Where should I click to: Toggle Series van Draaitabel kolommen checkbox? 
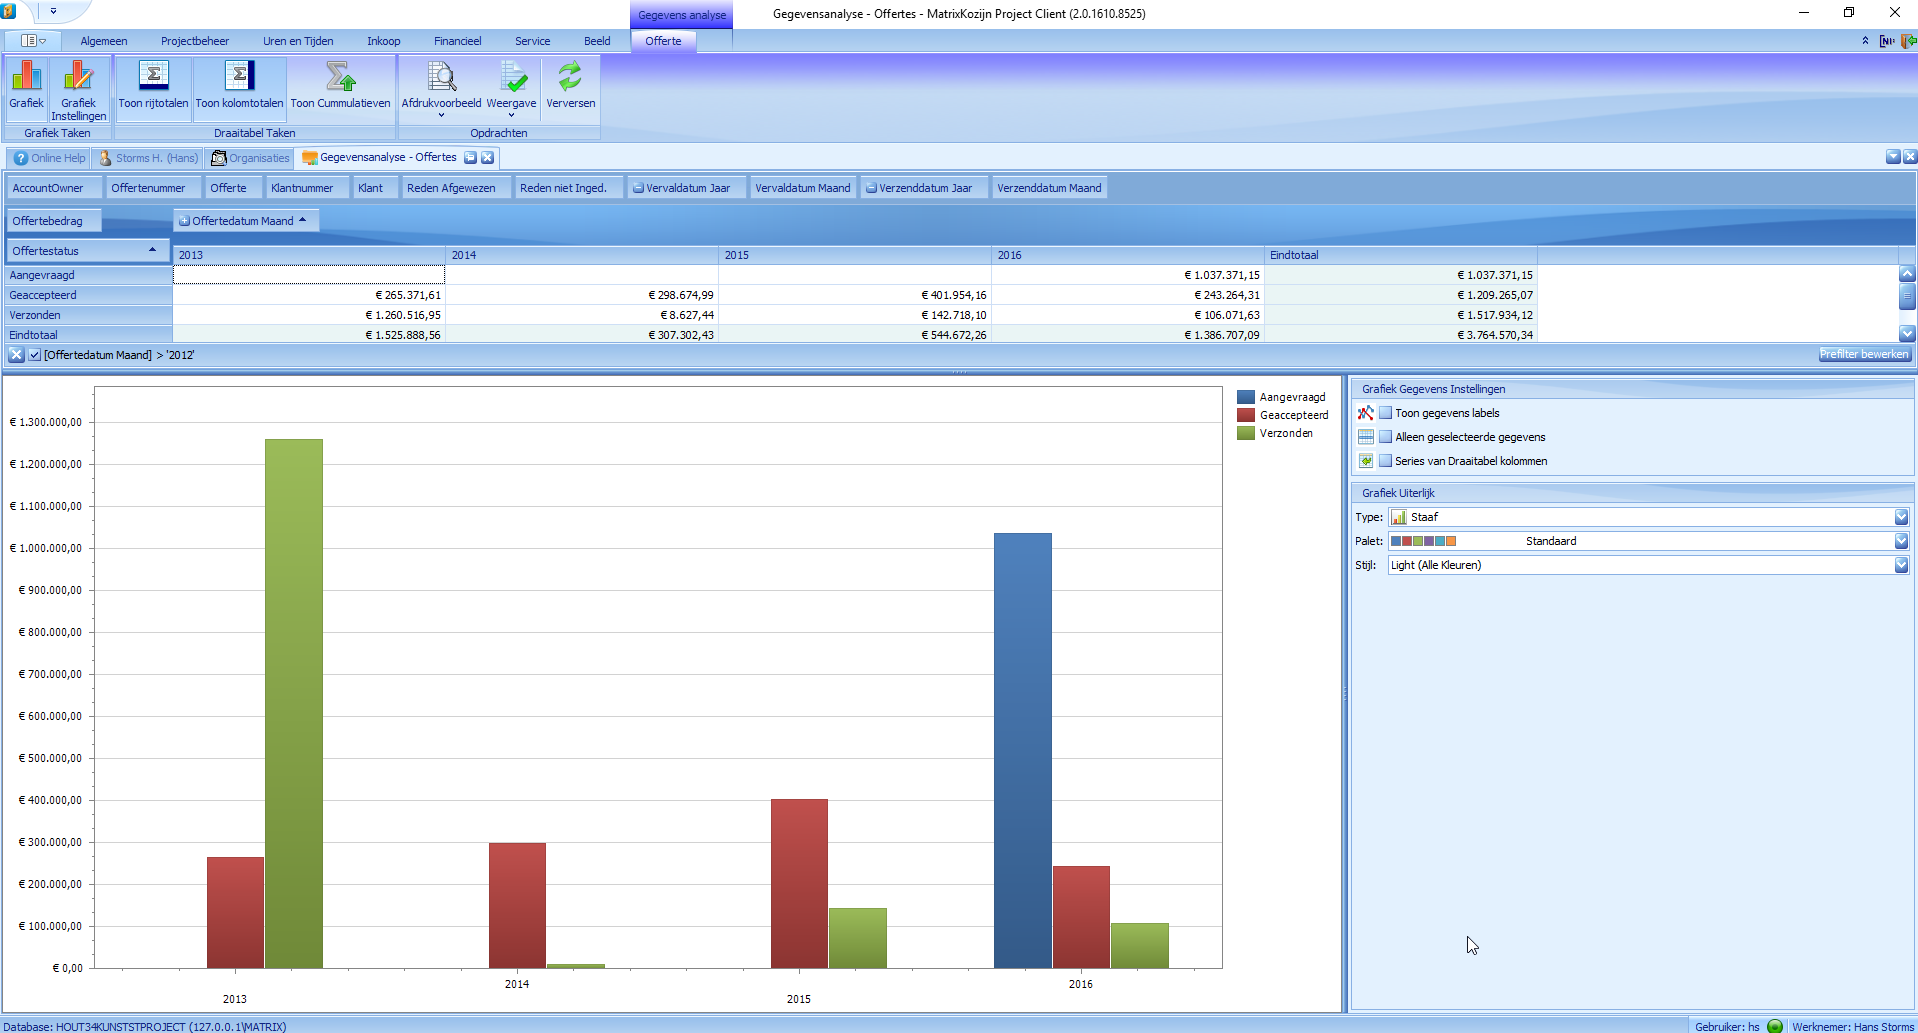pos(1386,461)
